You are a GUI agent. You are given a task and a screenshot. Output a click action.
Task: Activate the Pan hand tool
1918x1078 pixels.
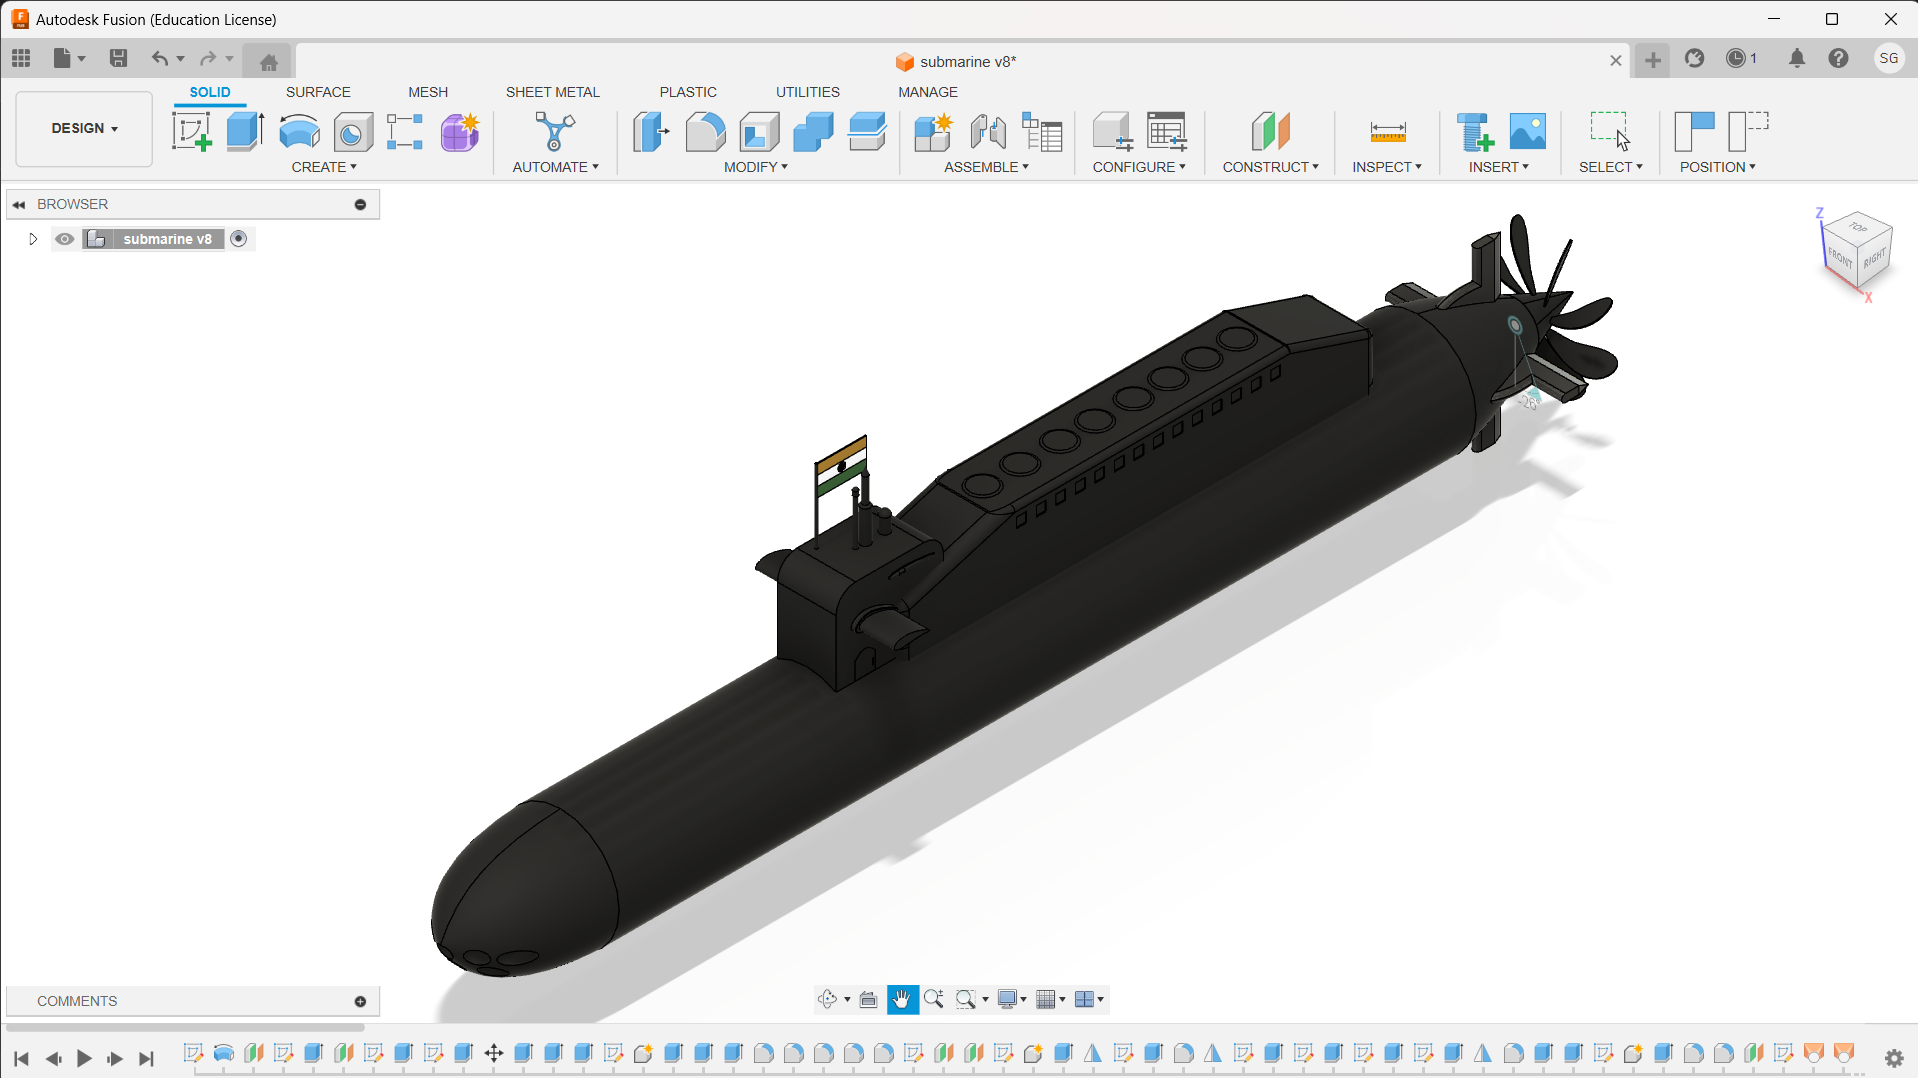point(902,999)
